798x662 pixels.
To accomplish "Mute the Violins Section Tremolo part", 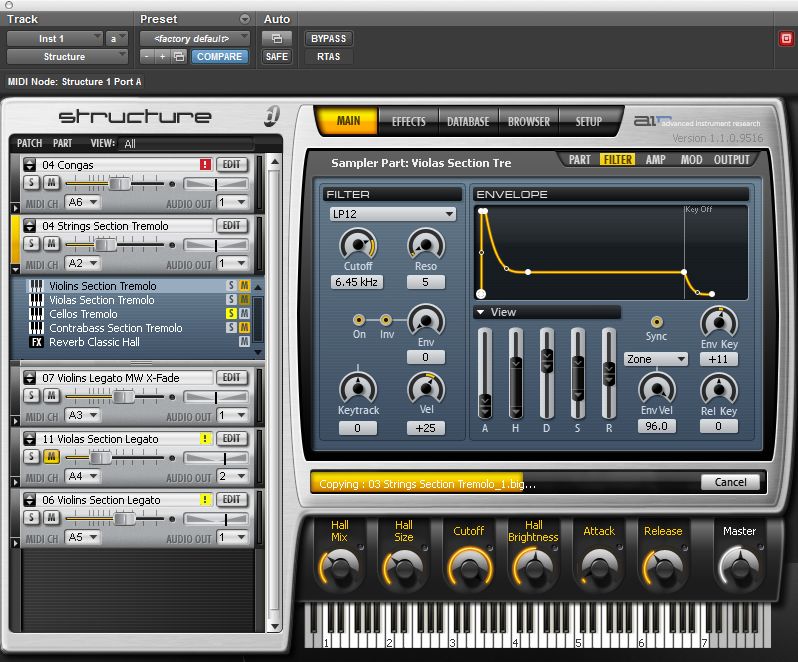I will 244,285.
